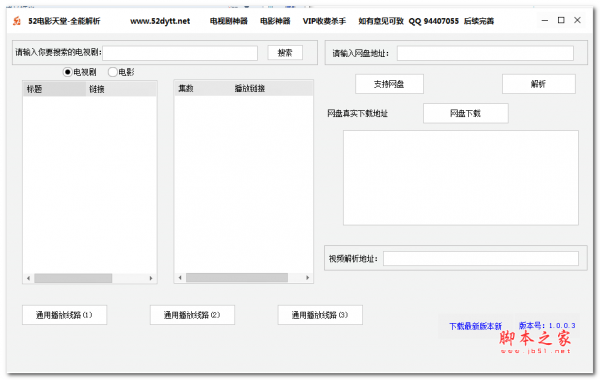Click the 通用播放线路 (3) button
600x380 pixels.
tap(320, 315)
